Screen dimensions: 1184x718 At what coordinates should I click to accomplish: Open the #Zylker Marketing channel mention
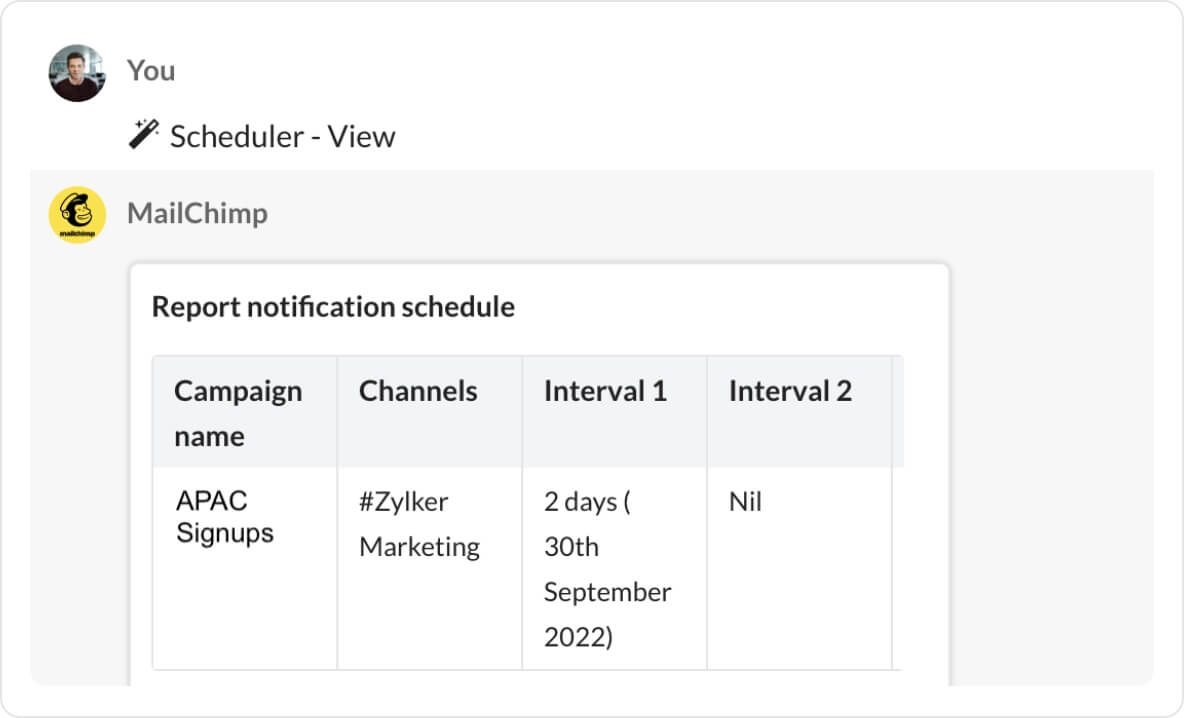coord(419,524)
